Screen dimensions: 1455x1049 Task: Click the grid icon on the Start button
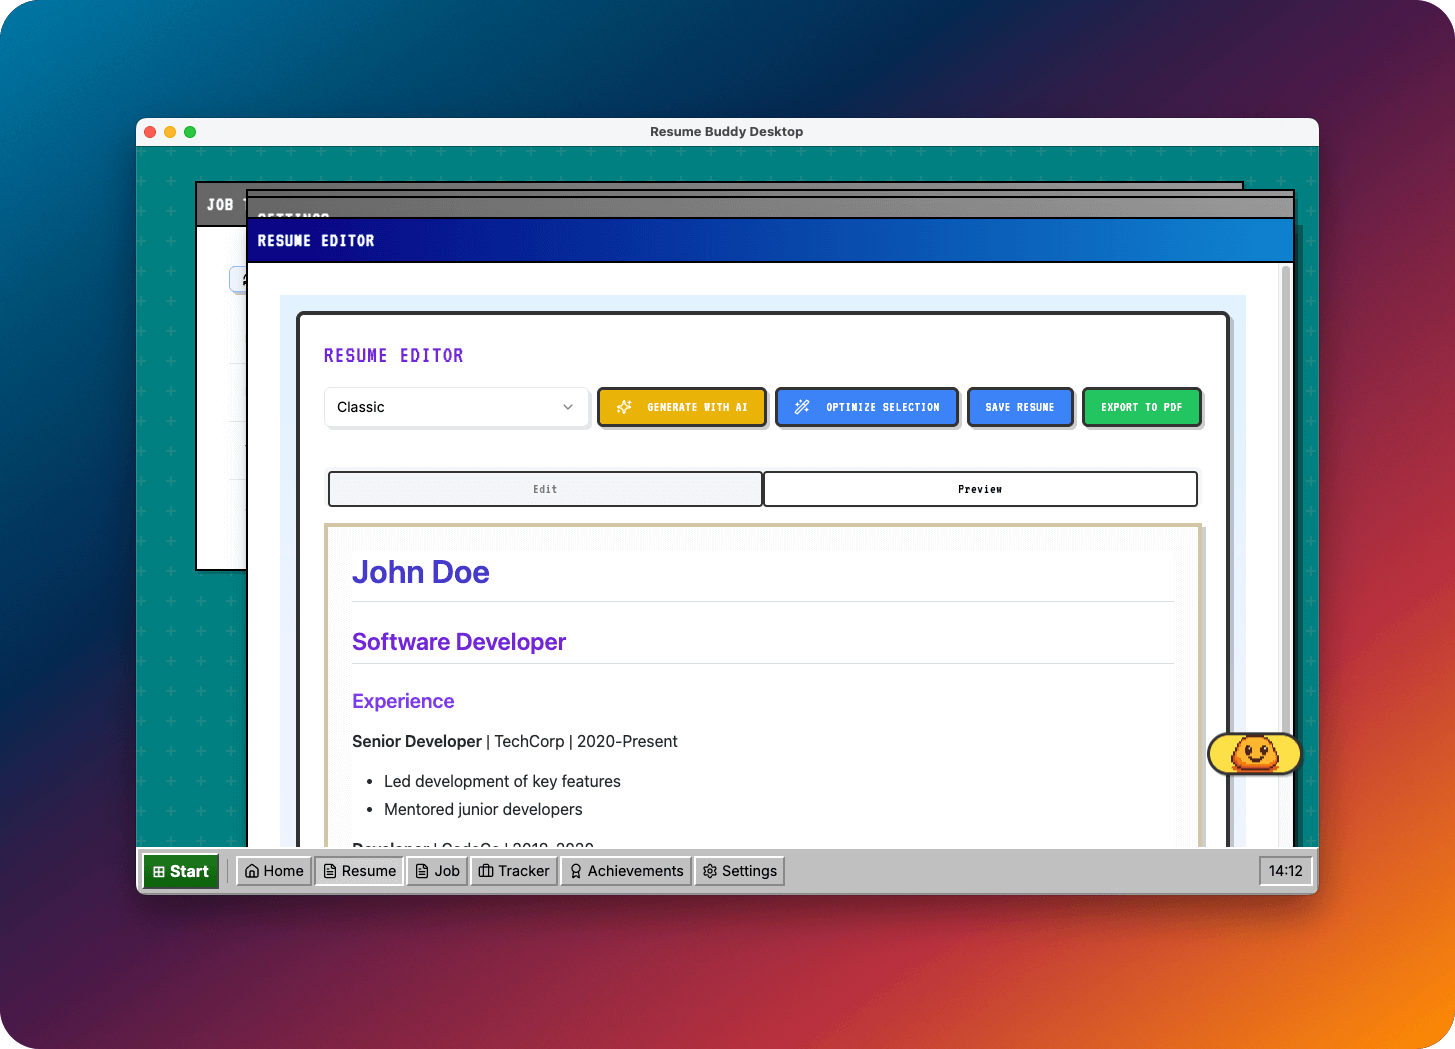159,872
